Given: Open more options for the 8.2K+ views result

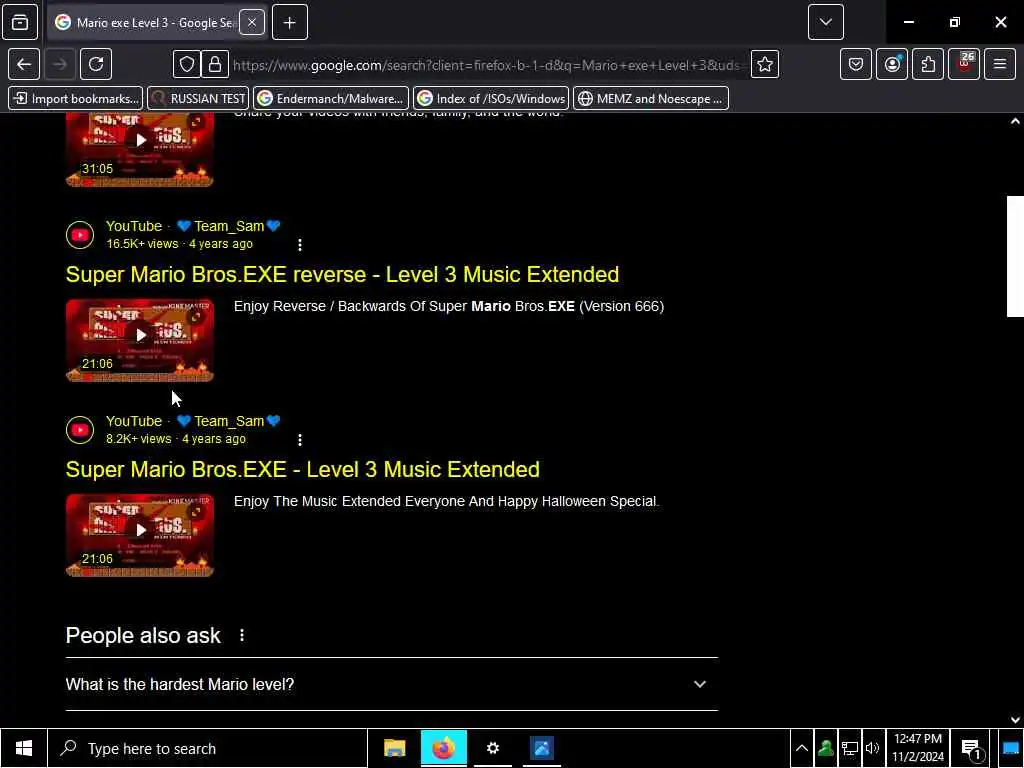Looking at the screenshot, I should 300,440.
